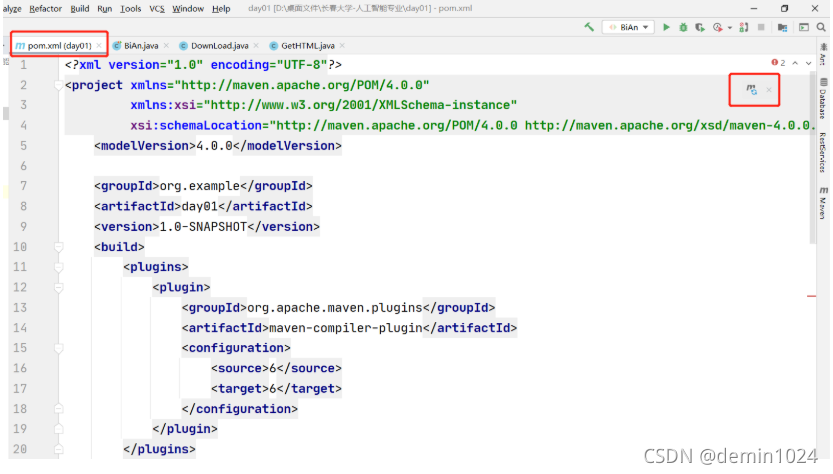Click maven-compiler-plugin artifactId text
Screen dimensions: 833x474
click(x=346, y=328)
